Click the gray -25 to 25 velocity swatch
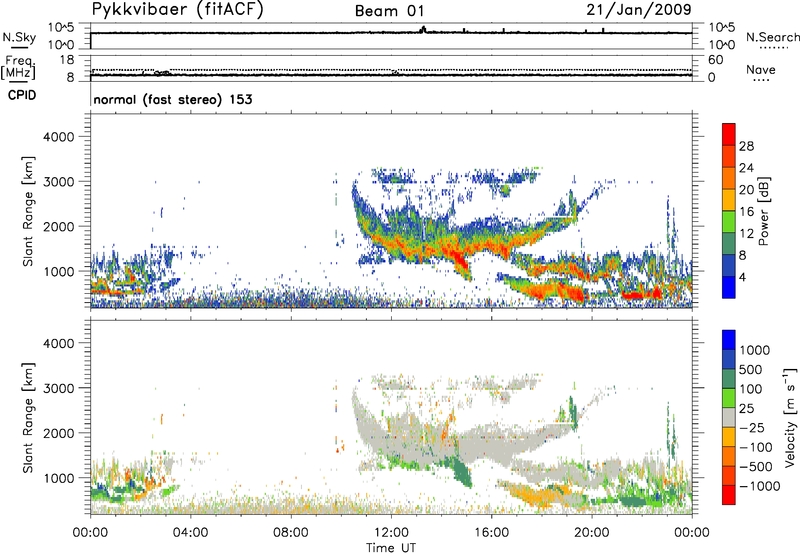The height and width of the screenshot is (554, 800). 729,418
